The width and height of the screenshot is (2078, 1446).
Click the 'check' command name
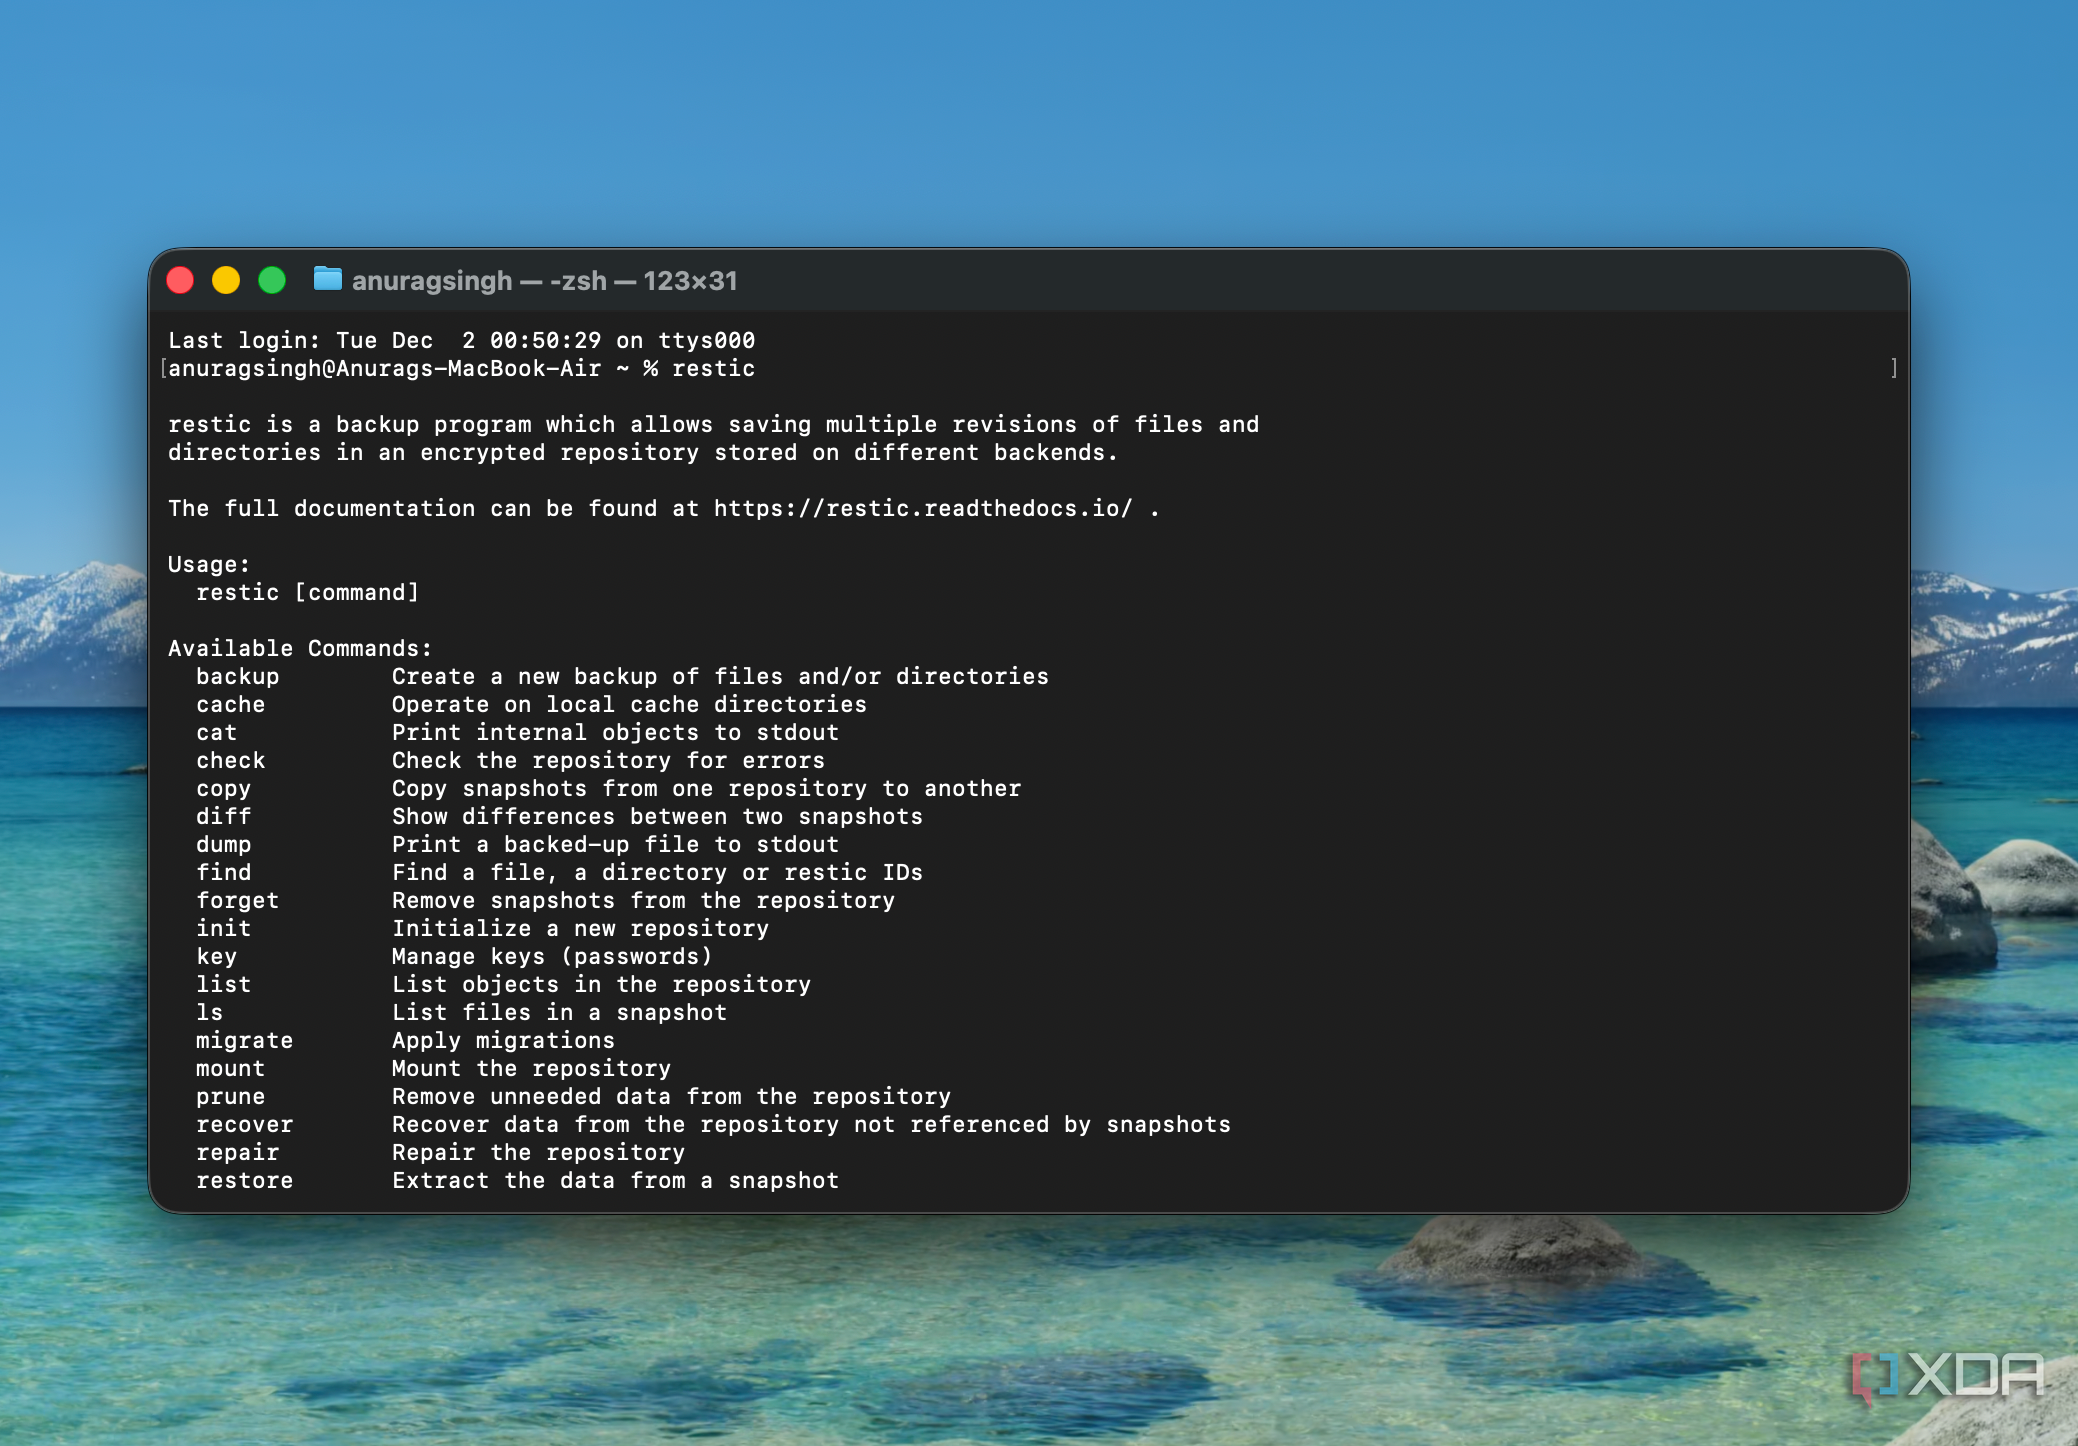[x=231, y=761]
